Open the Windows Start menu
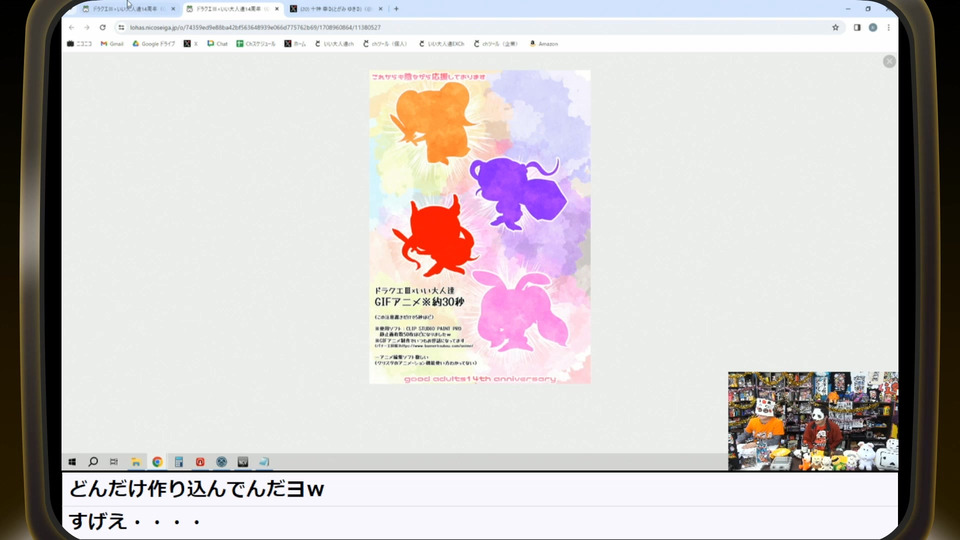 [x=72, y=462]
